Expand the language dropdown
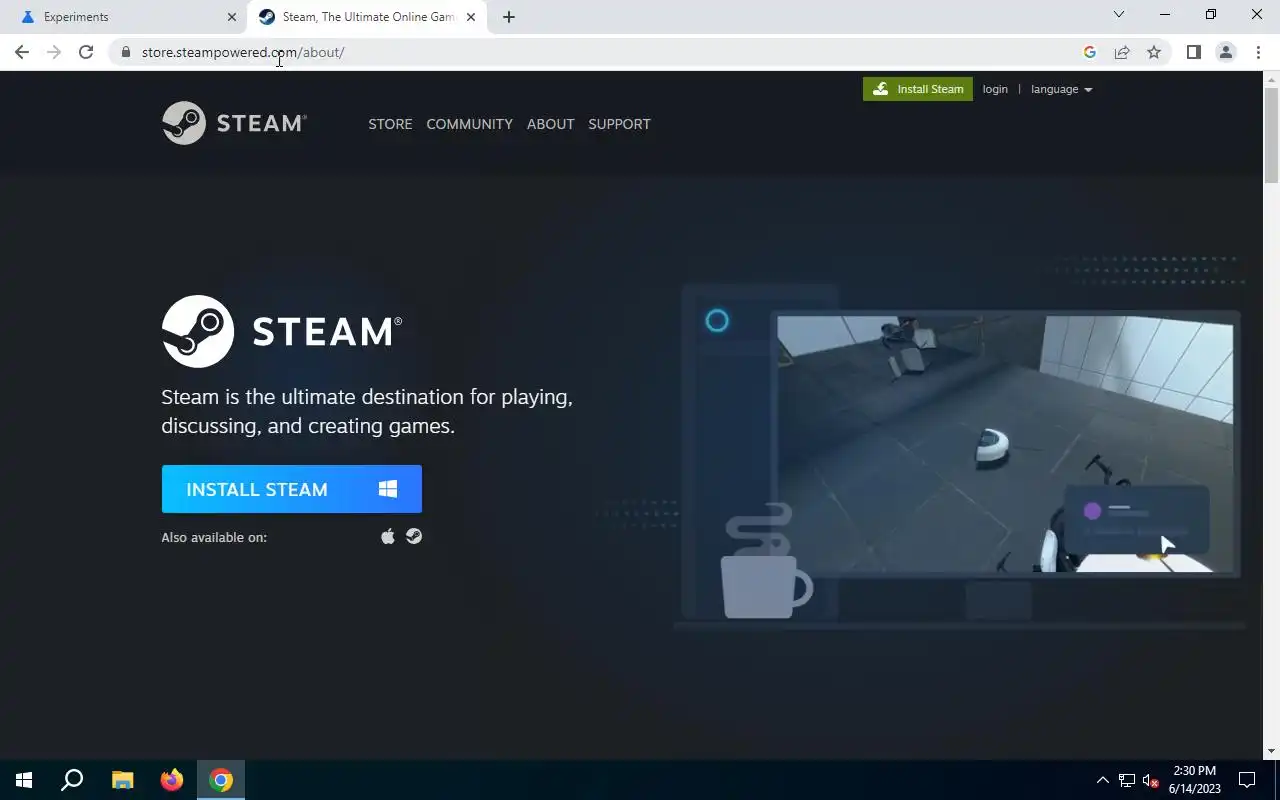 (x=1061, y=89)
